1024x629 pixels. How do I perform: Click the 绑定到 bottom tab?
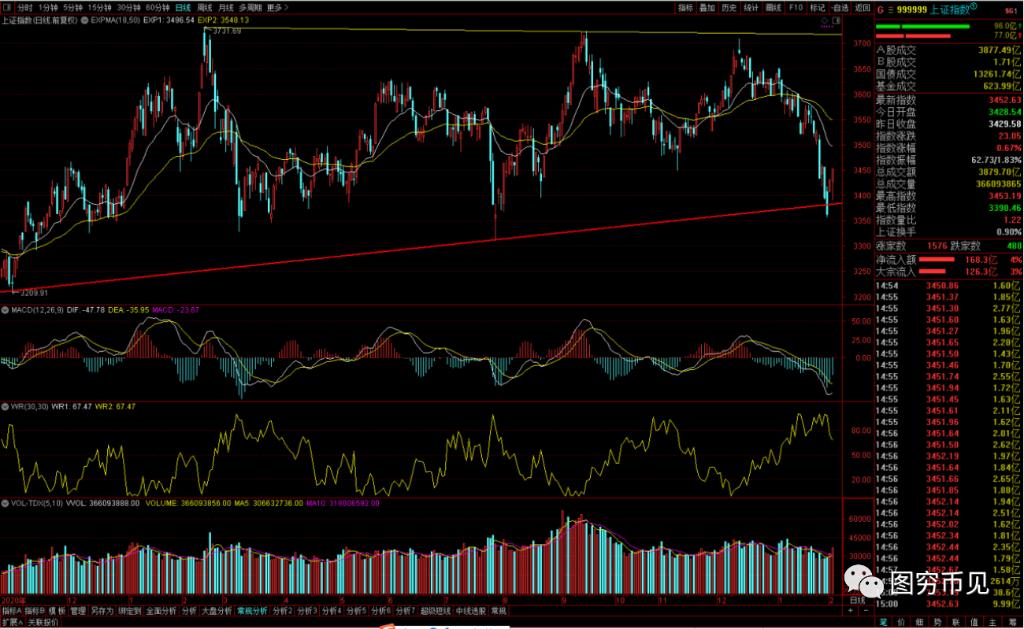tap(129, 611)
